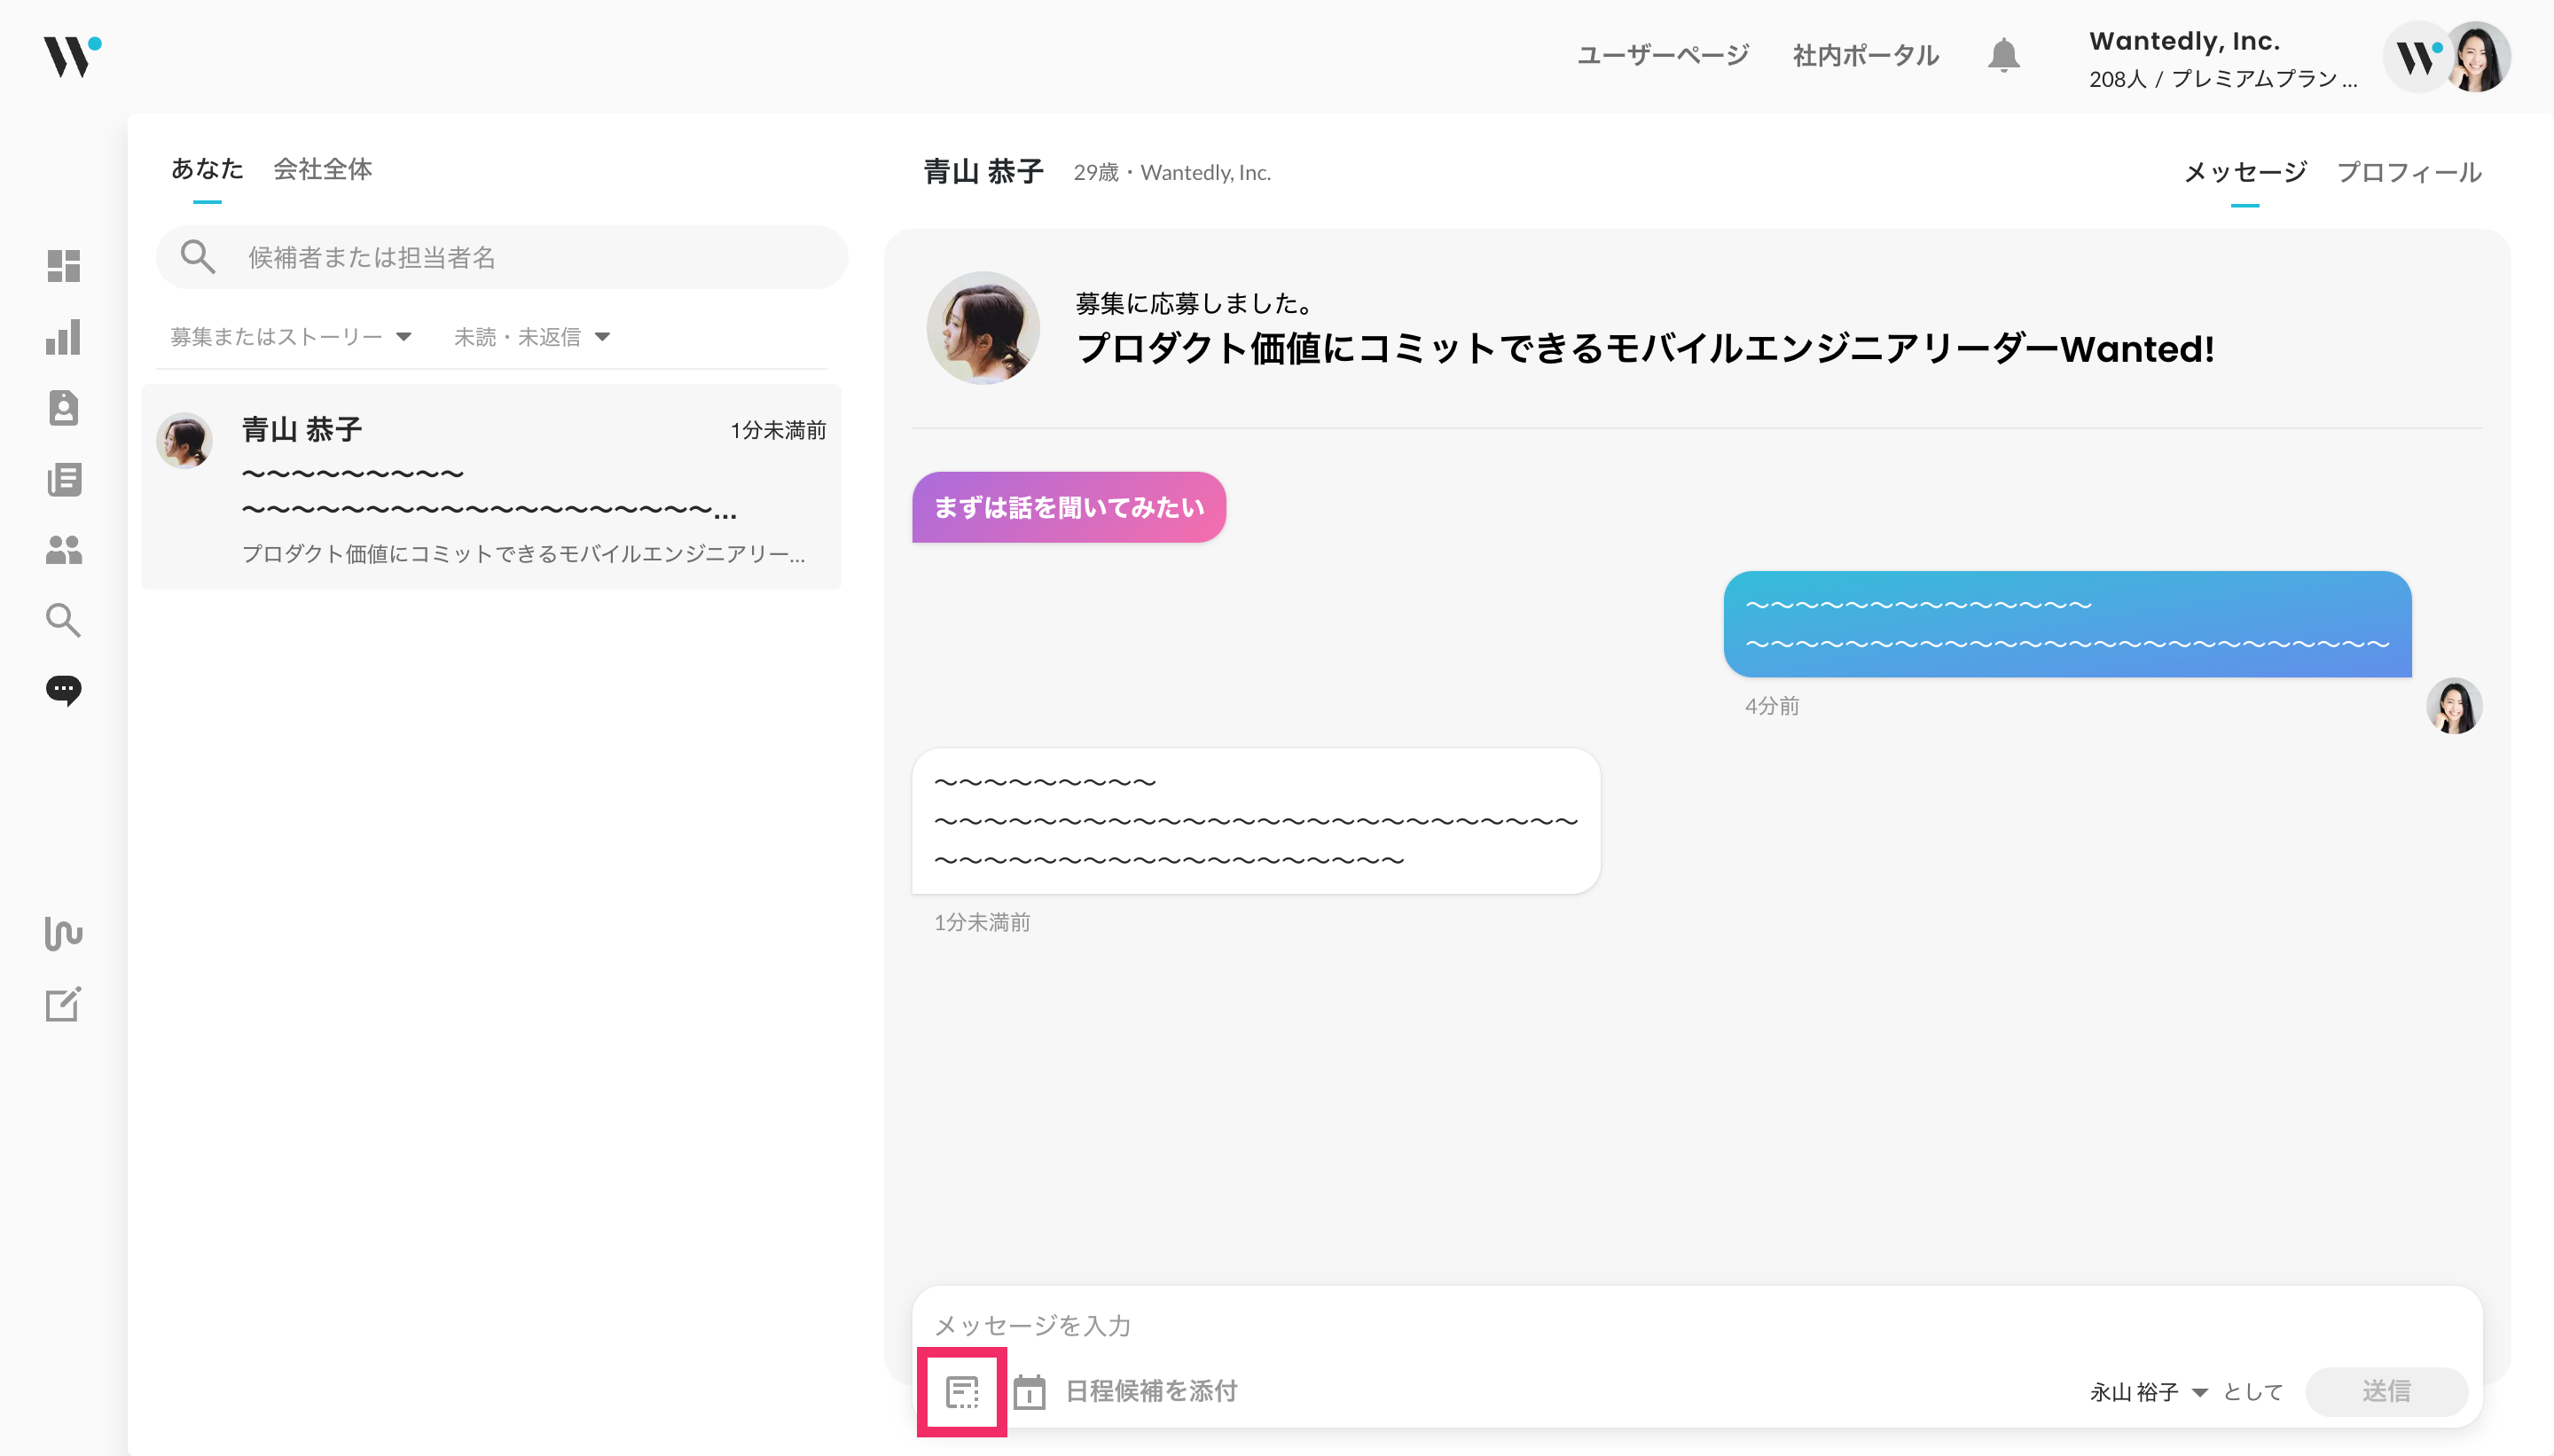
Task: Click the compose edit icon in sidebar
Action: click(63, 1004)
